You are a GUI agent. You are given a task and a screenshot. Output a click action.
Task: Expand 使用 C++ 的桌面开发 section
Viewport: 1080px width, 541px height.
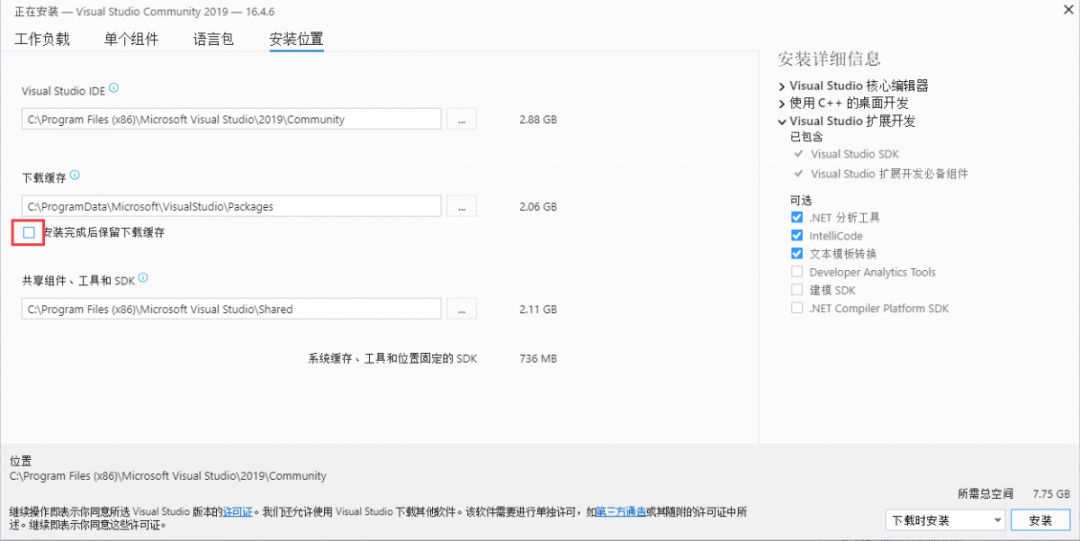[x=782, y=104]
